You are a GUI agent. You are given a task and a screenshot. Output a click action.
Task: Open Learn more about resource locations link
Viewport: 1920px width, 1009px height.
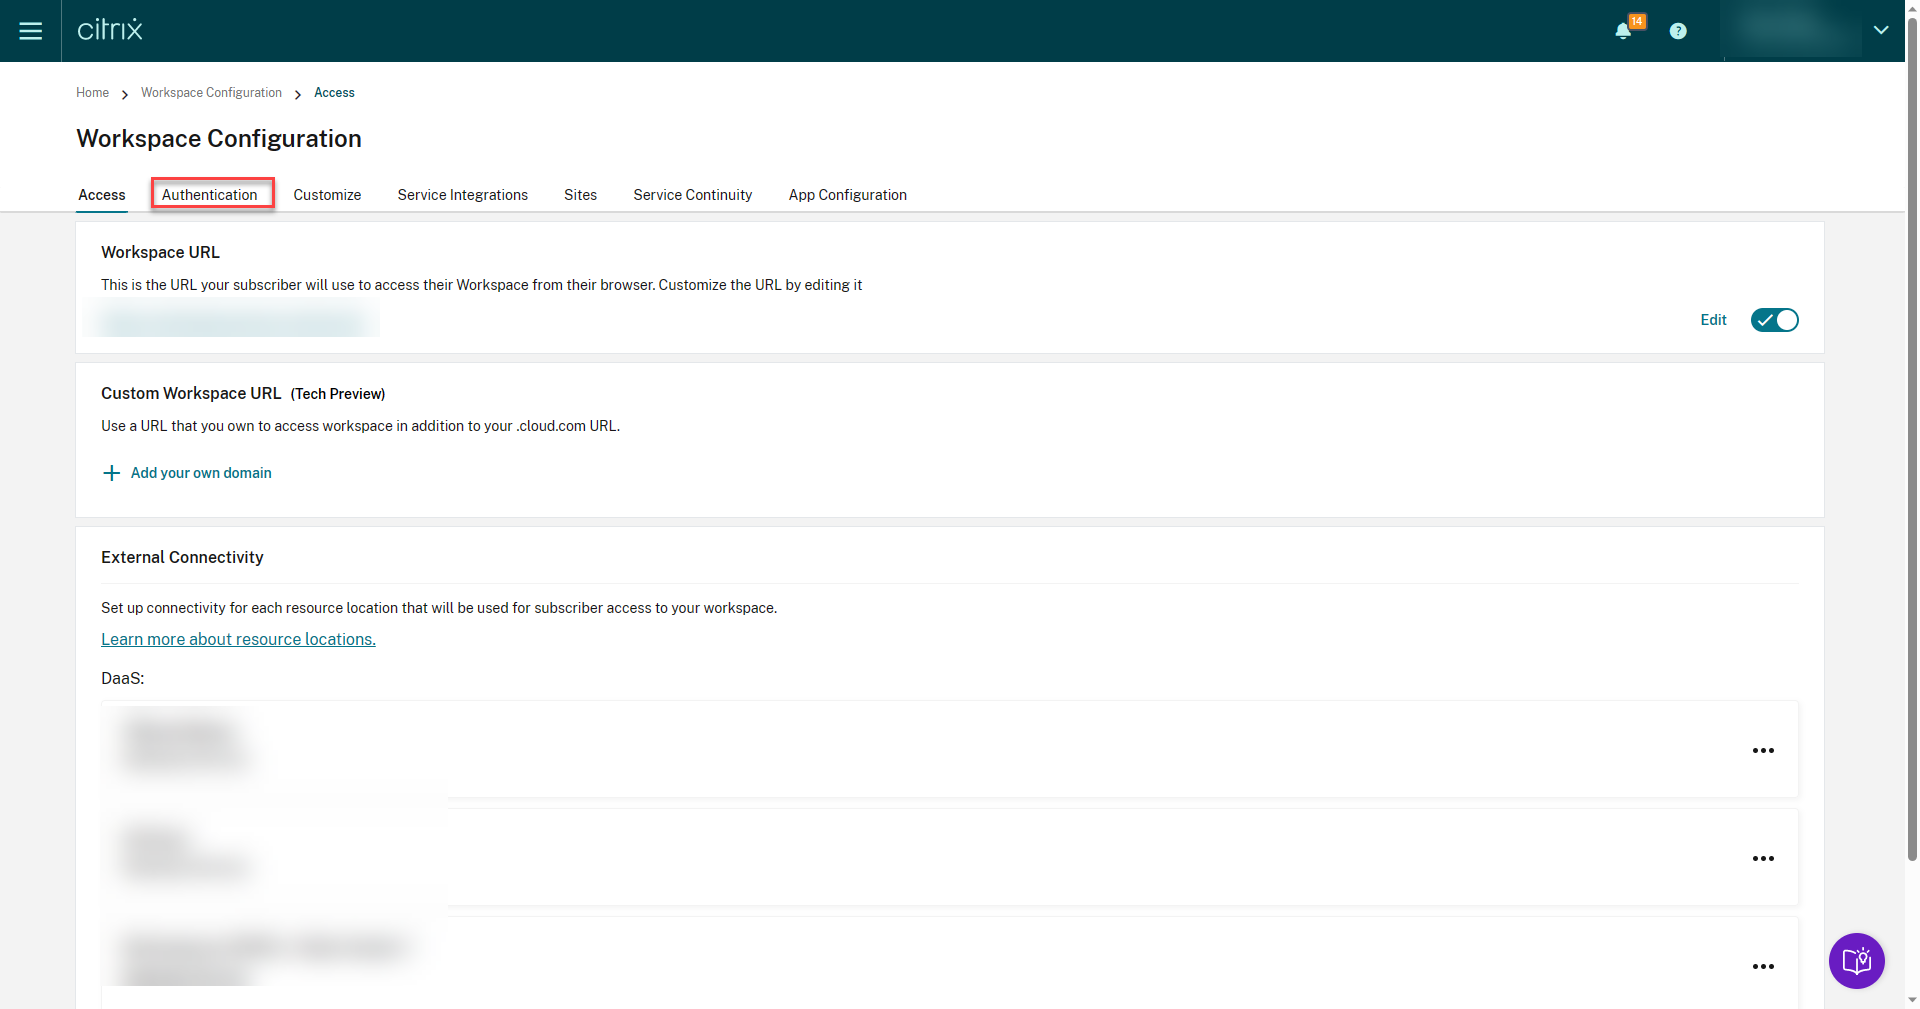(x=238, y=639)
